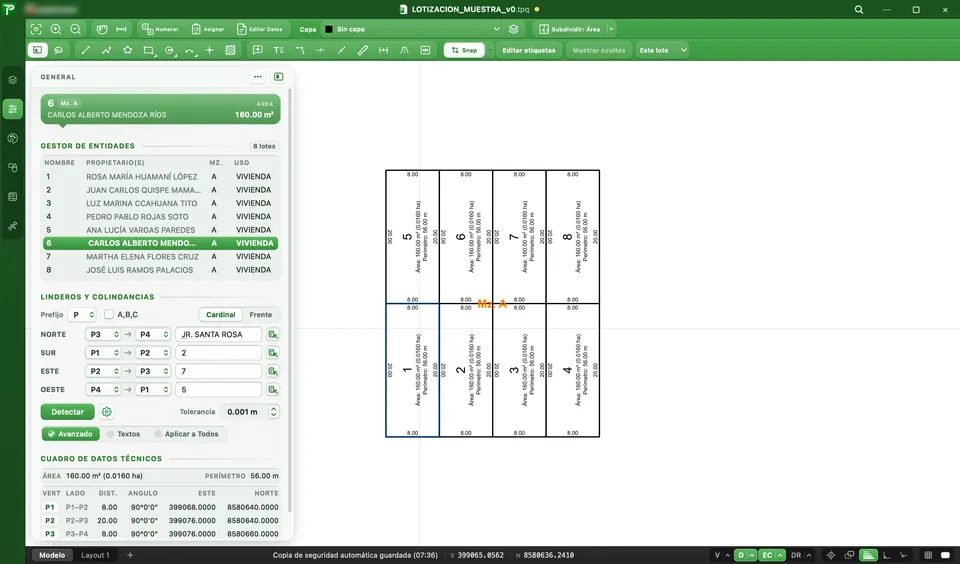Switch to the Cardinal tab

(220, 314)
